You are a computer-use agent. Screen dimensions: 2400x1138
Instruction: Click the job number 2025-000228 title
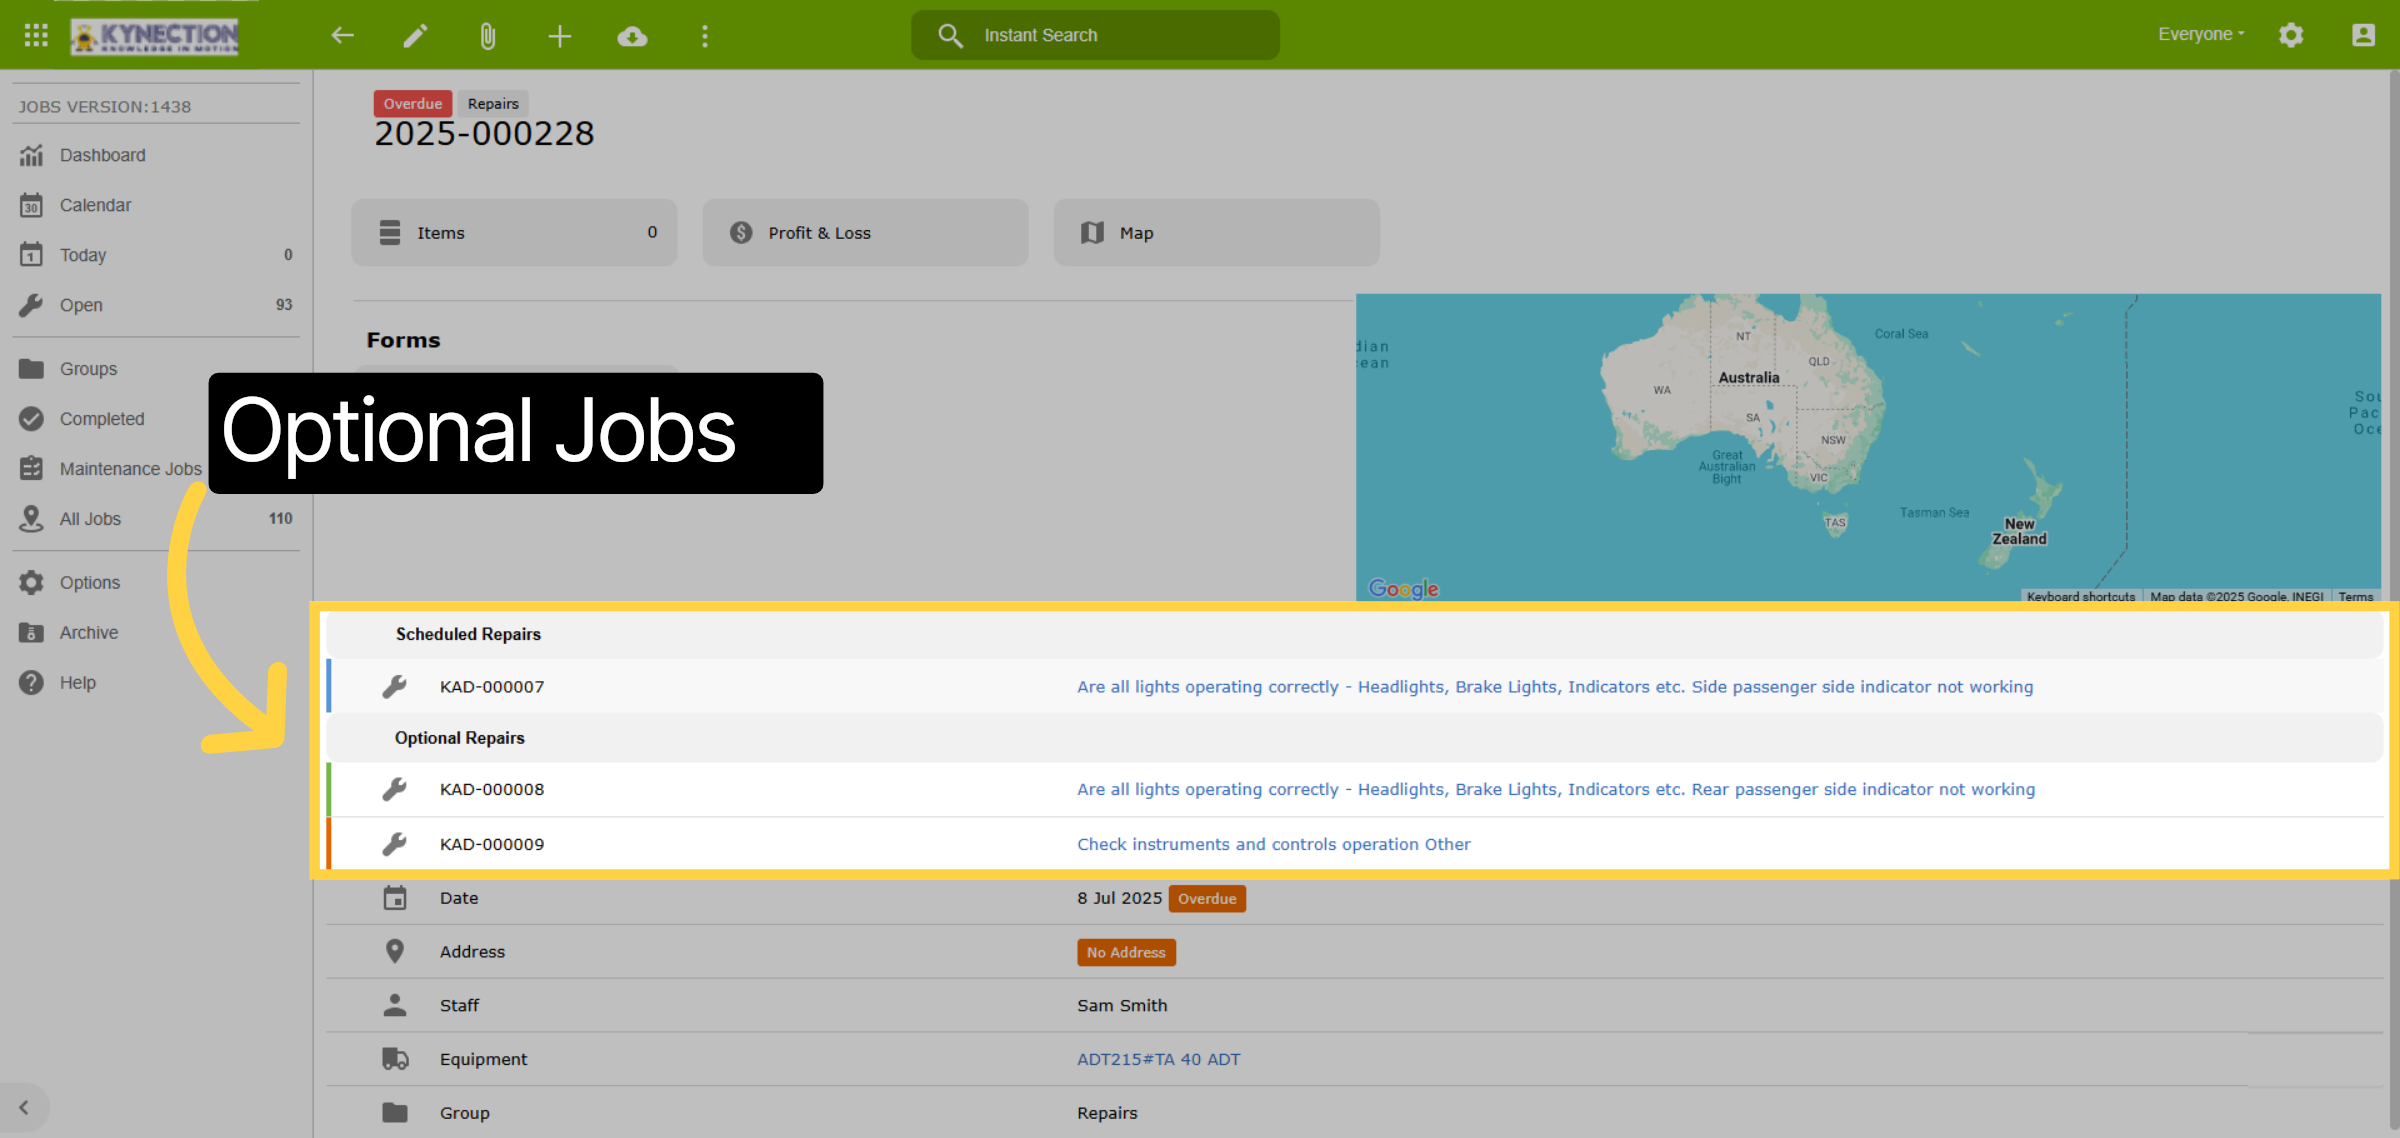pyautogui.click(x=484, y=134)
